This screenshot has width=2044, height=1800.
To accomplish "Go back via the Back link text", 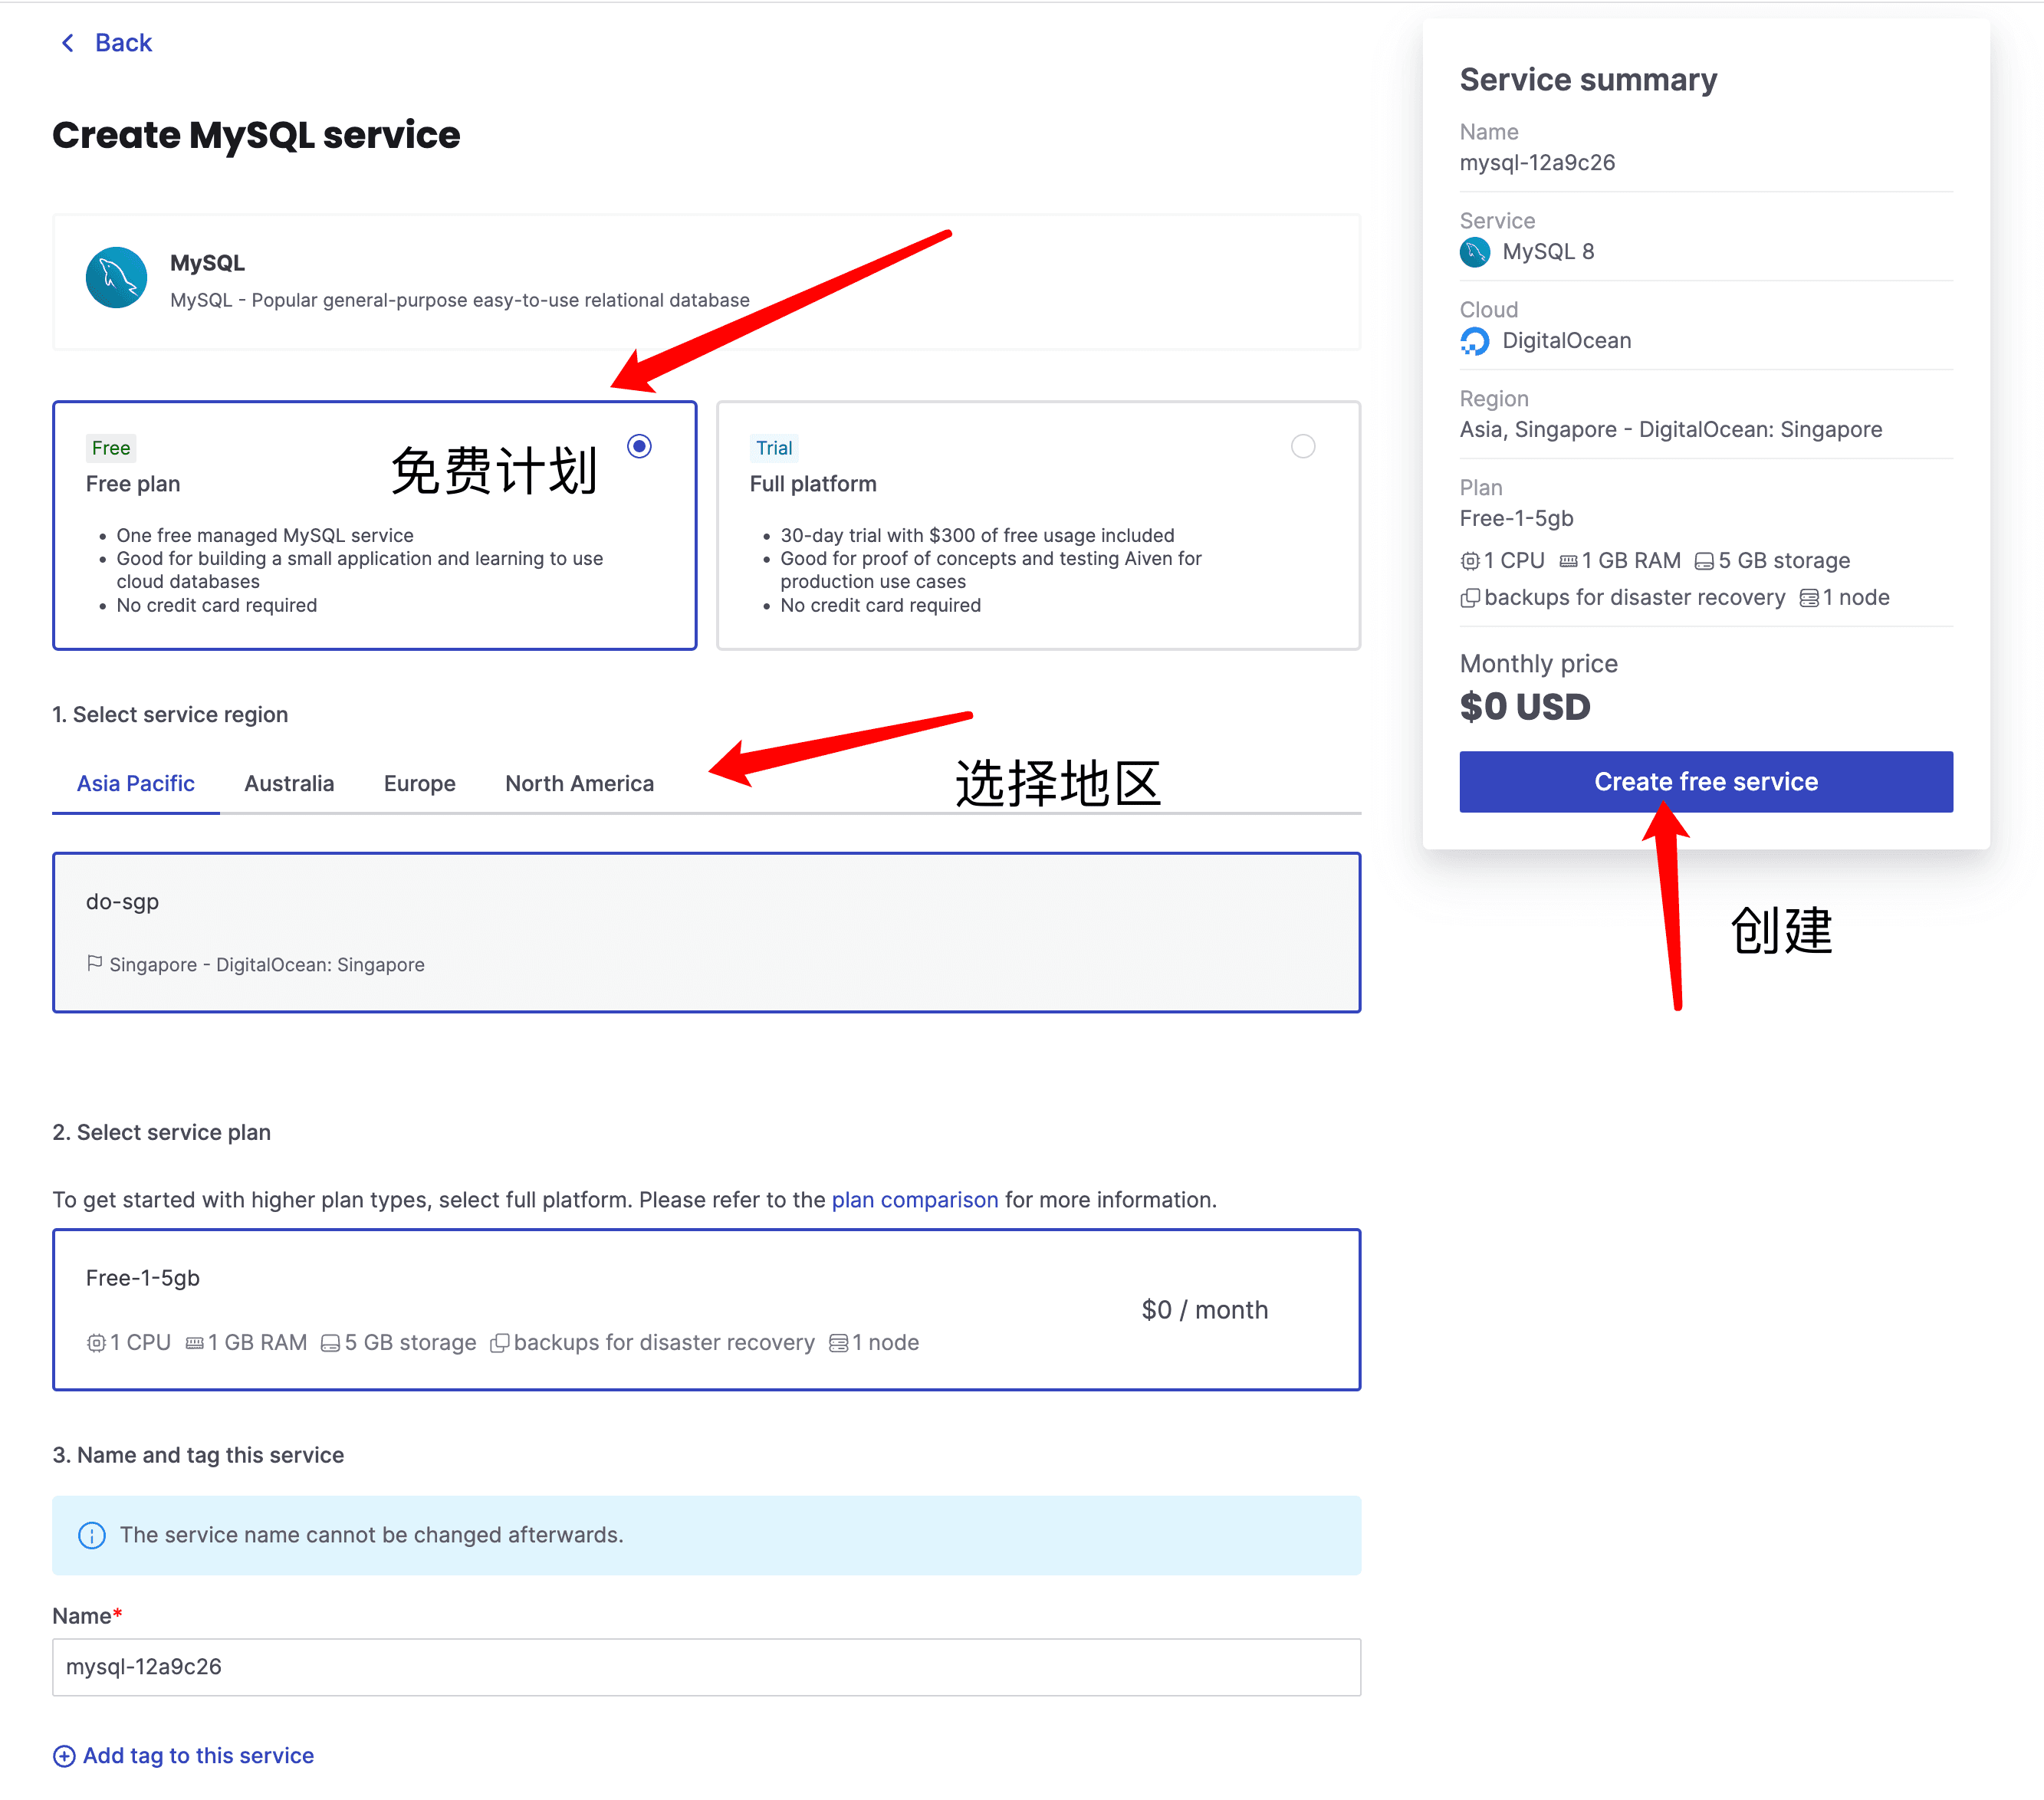I will click(x=123, y=43).
